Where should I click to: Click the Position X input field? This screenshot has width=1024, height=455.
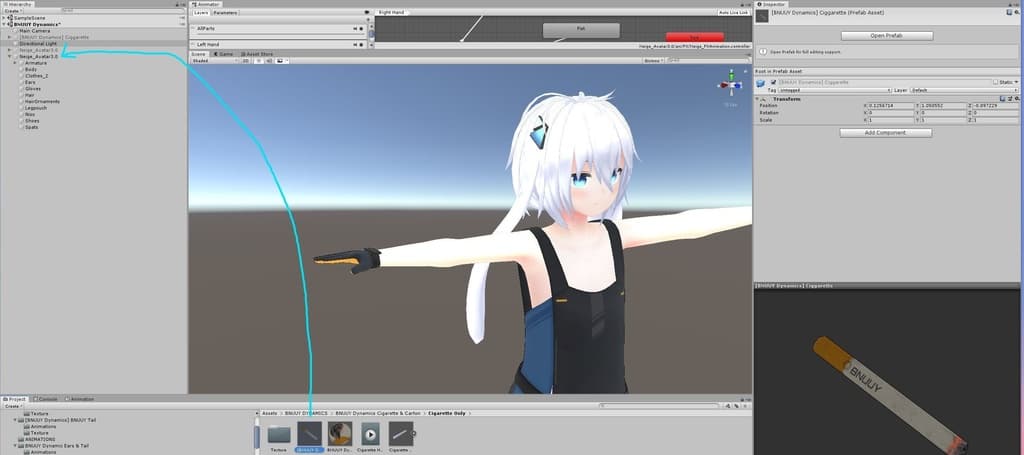[889, 106]
